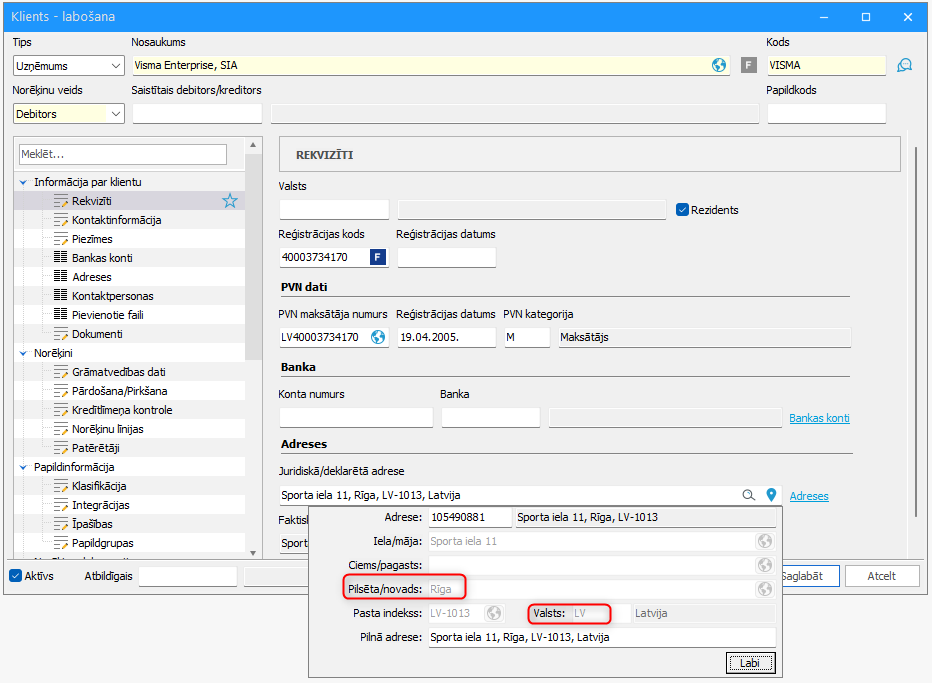
Task: Select Norēķinu līnijas in the tree
Action: (108, 429)
